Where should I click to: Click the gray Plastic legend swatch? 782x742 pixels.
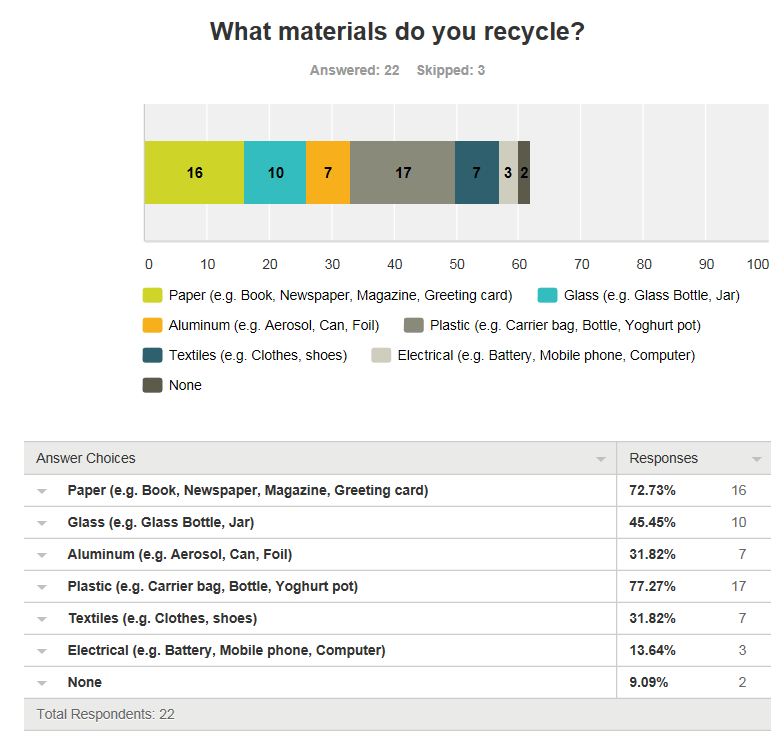(x=413, y=325)
